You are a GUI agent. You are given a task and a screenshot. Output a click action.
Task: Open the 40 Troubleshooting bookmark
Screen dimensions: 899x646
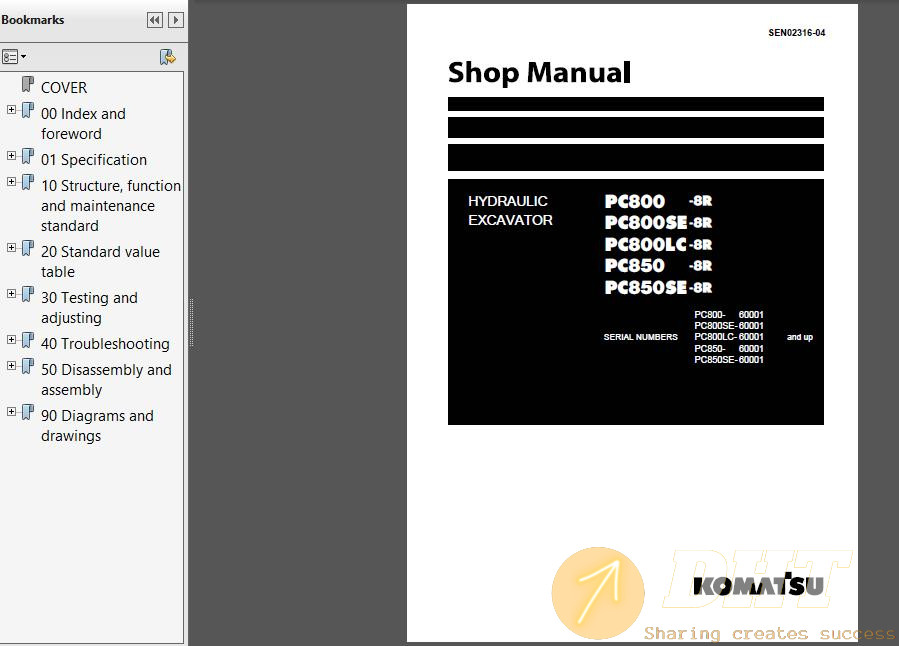(105, 344)
